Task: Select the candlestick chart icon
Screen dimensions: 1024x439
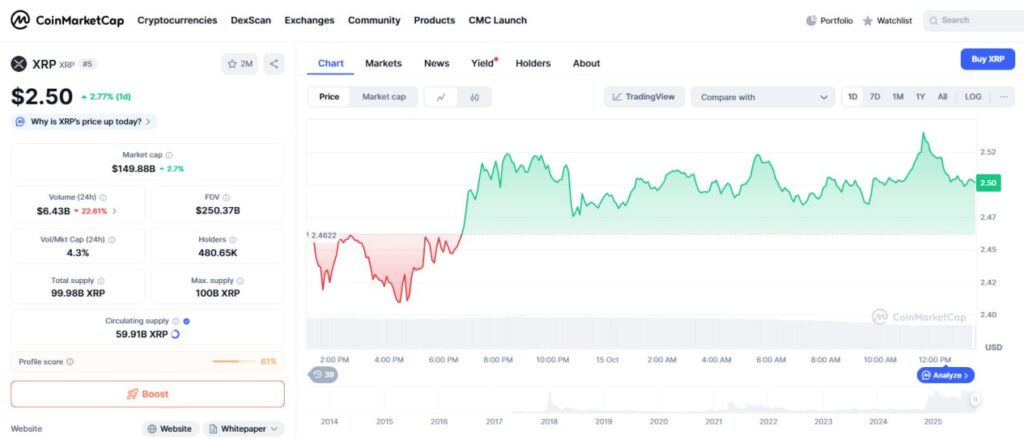Action: 474,97
